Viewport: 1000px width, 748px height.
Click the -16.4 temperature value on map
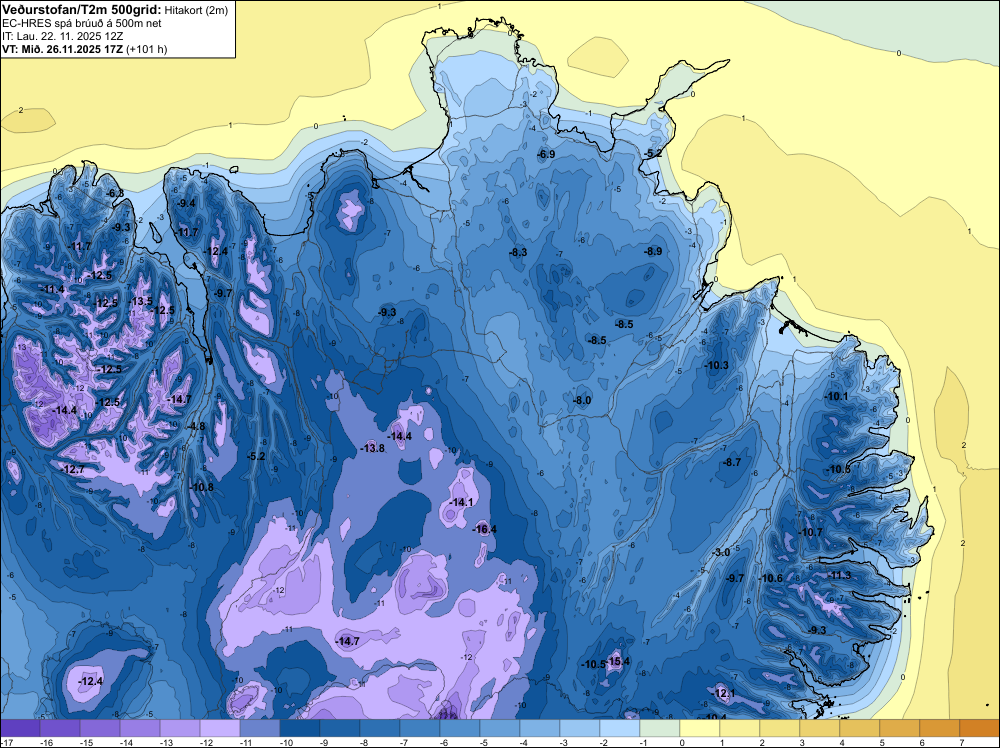pos(484,529)
